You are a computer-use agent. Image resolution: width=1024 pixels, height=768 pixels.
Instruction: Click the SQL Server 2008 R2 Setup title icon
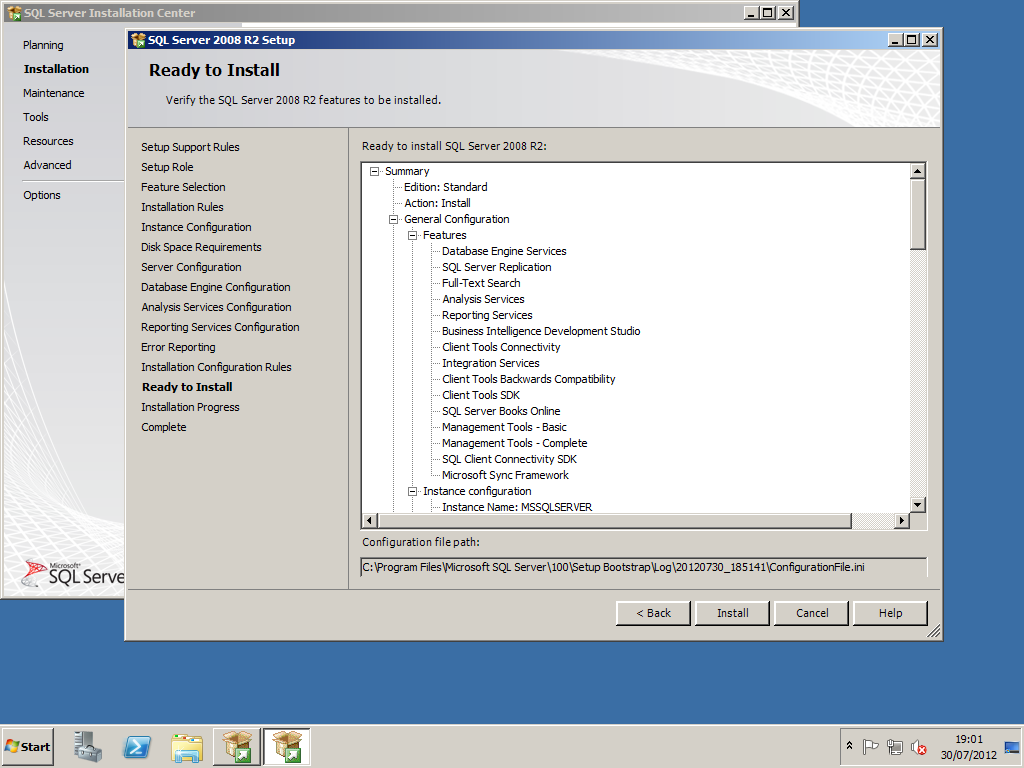click(138, 40)
